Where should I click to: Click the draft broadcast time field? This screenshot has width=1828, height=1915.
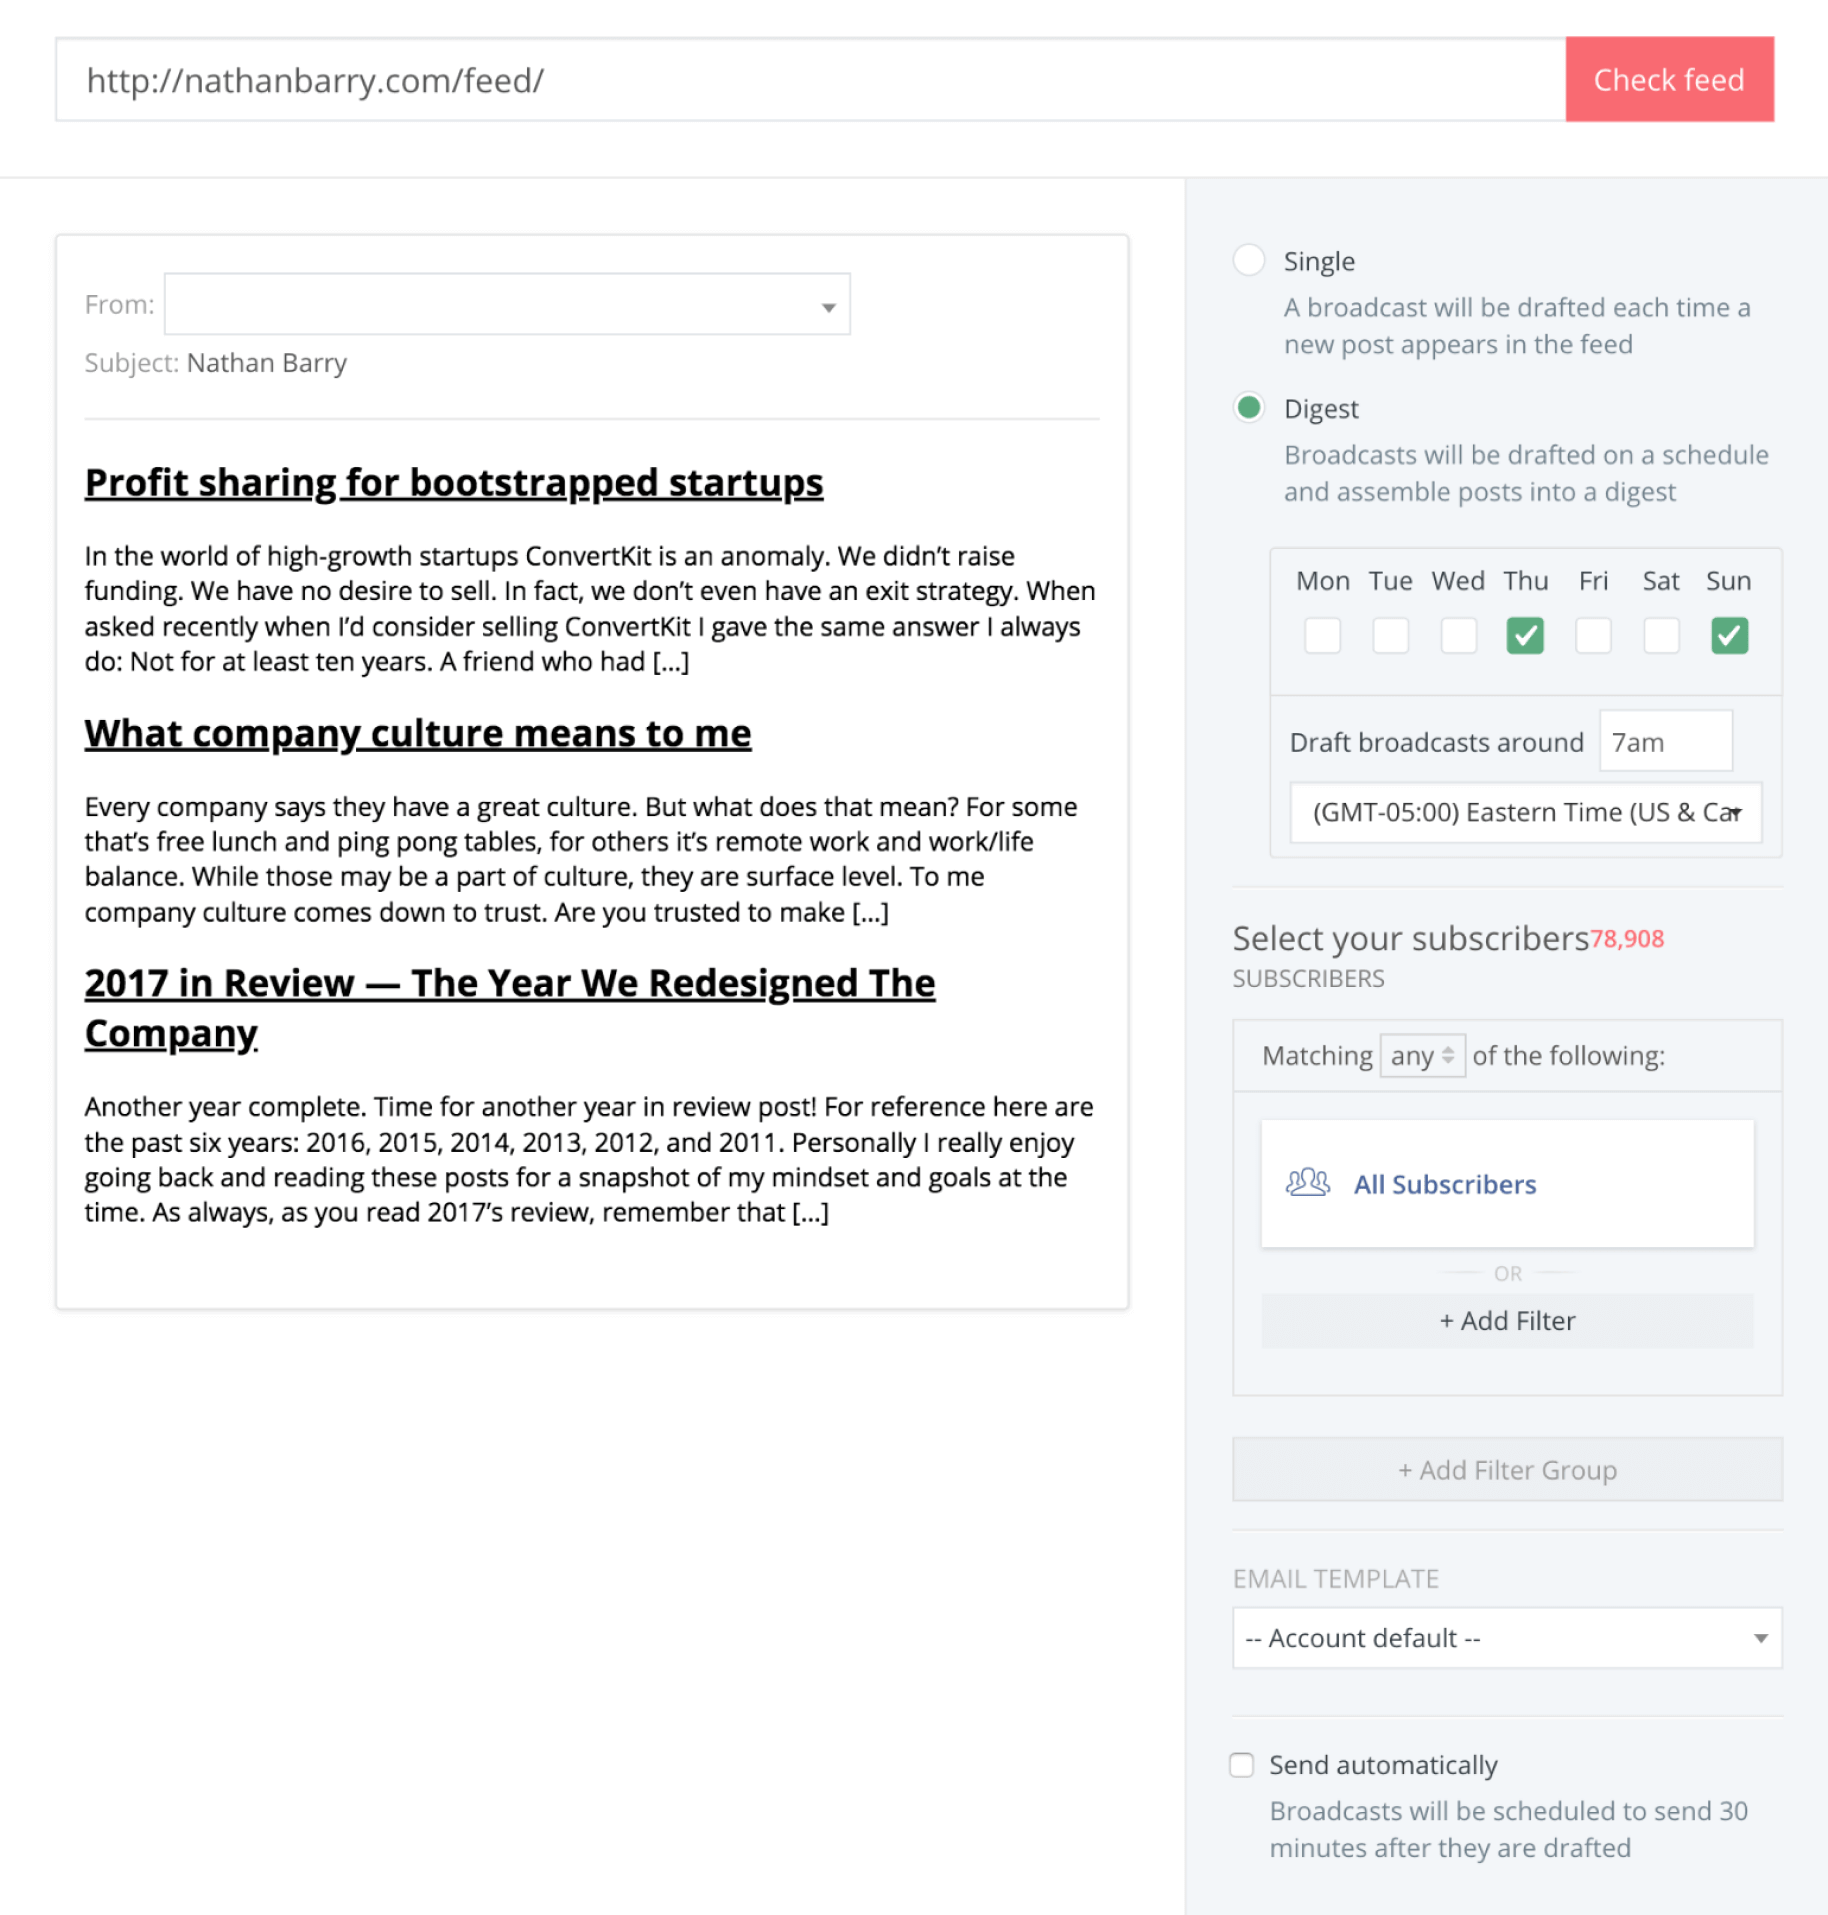coord(1665,742)
